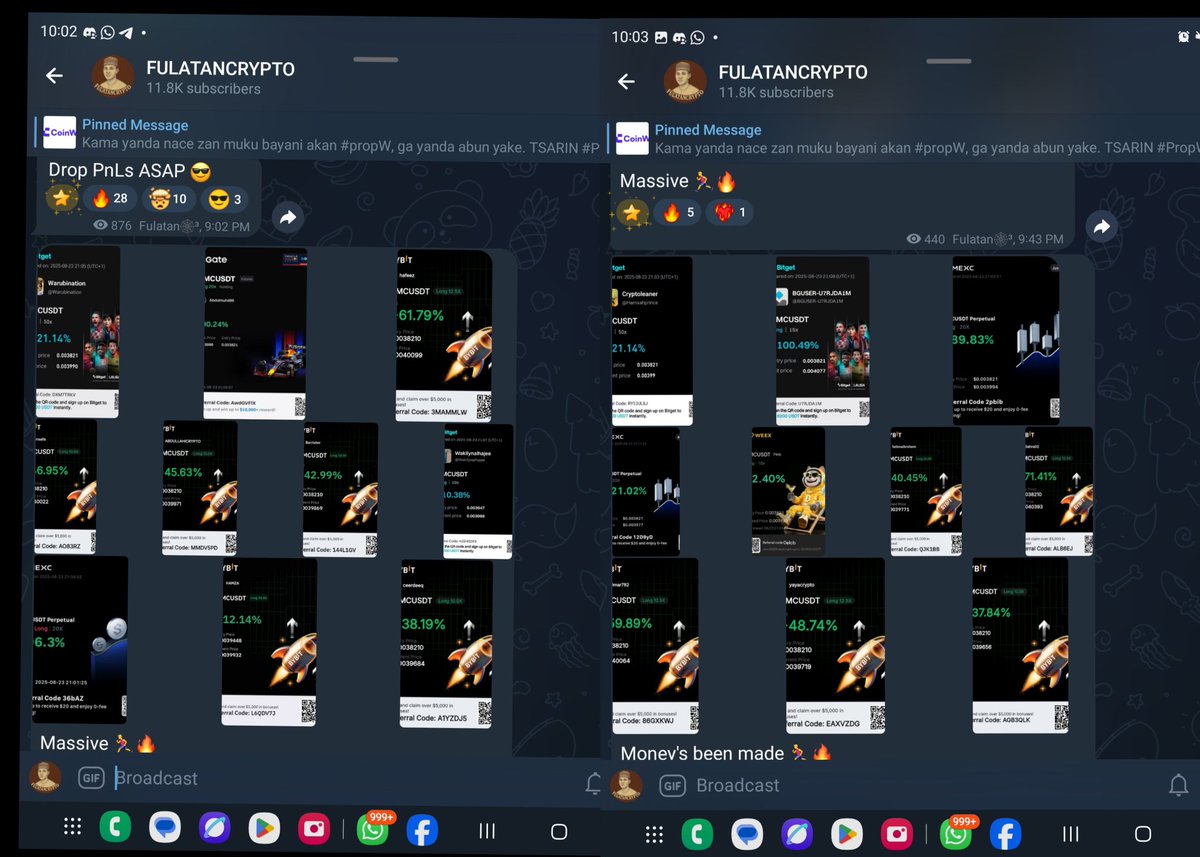Screen dimensions: 1200x857
Task: Open the 37.84% Bybit PnL image
Action: tap(1020, 646)
